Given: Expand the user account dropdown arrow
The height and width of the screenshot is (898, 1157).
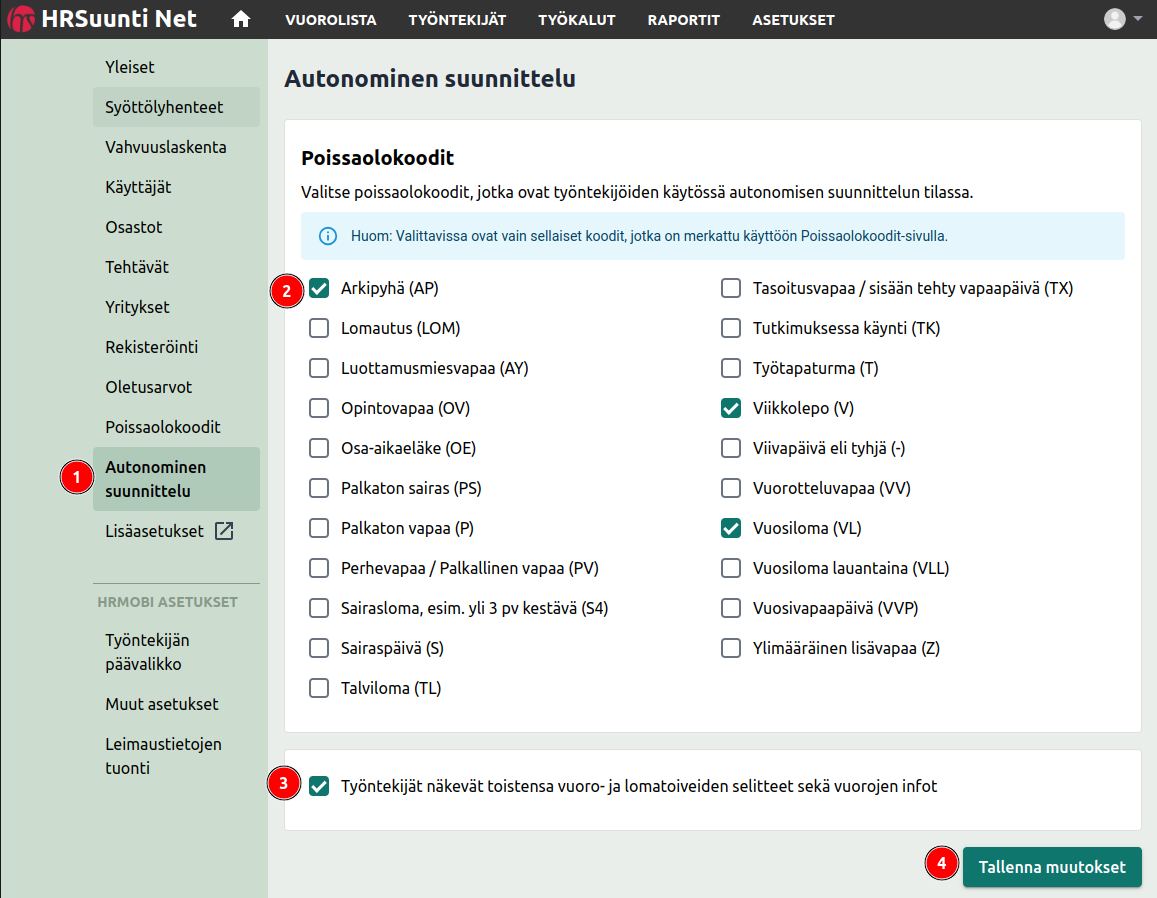Looking at the screenshot, I should tap(1138, 19).
